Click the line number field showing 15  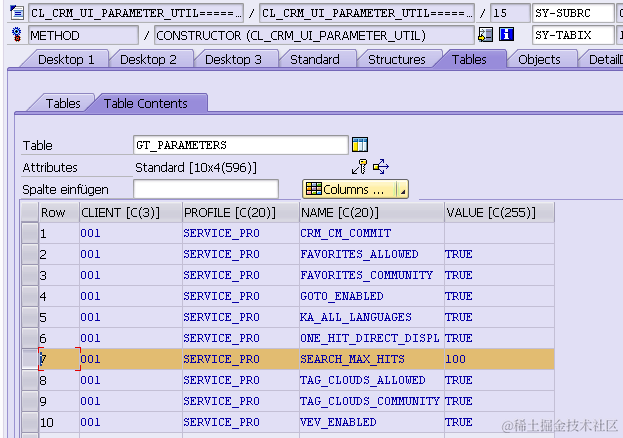510,13
